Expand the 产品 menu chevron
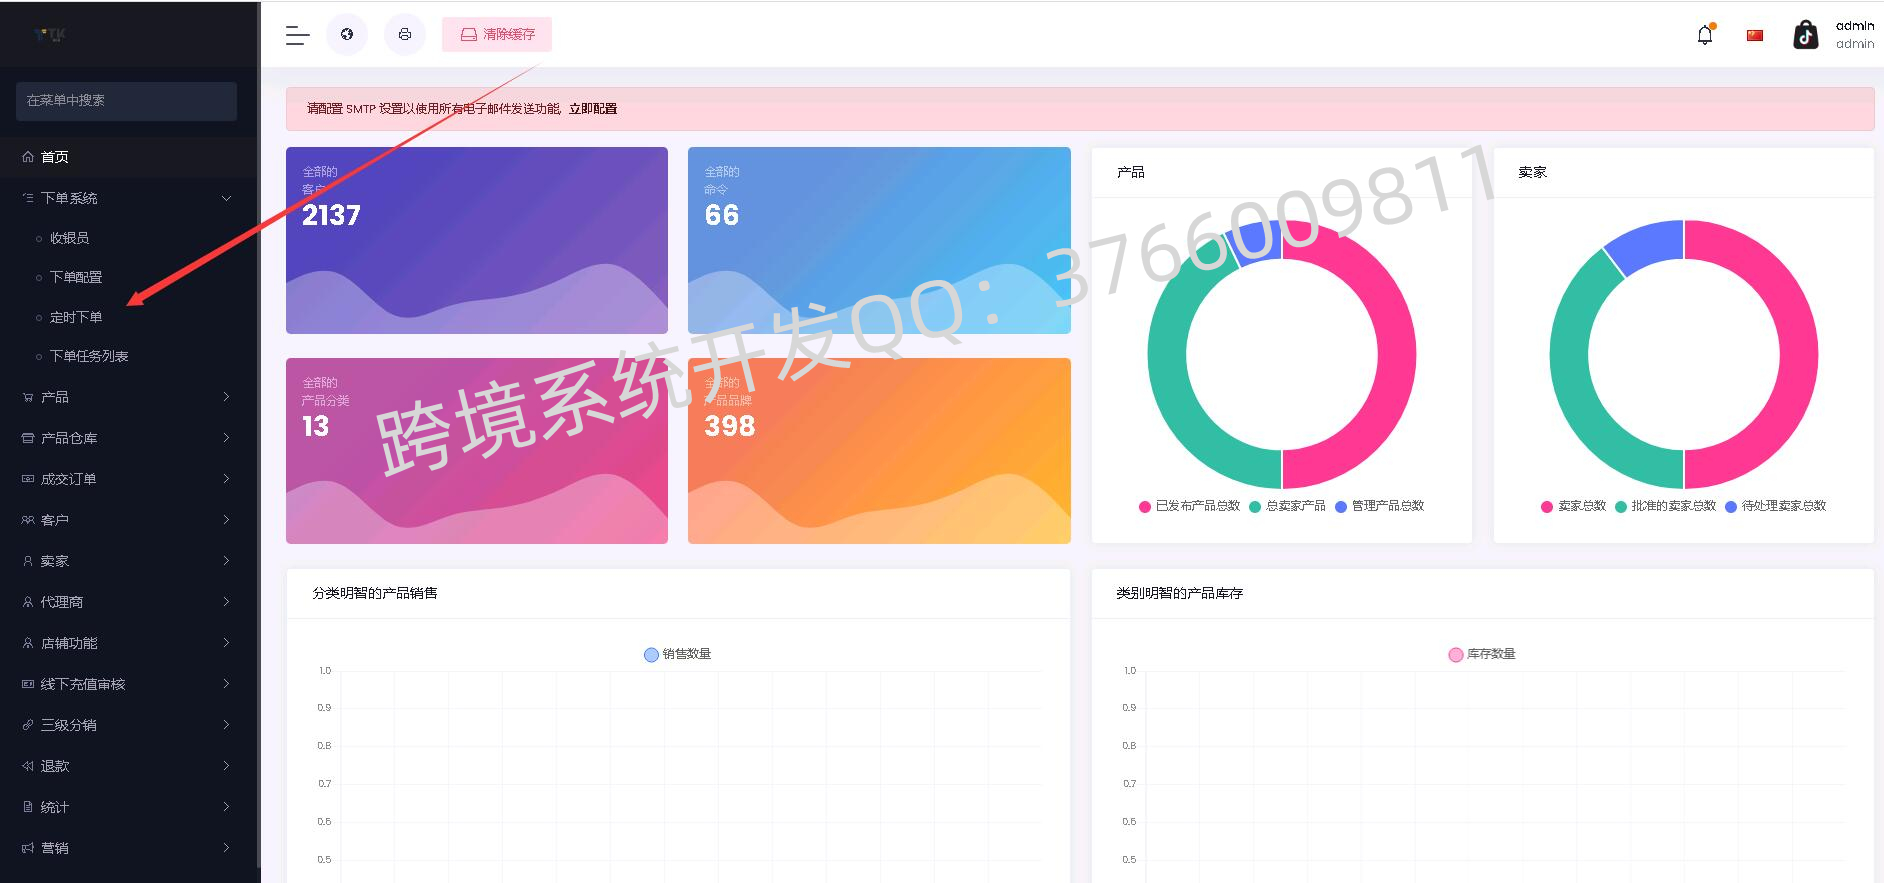 [226, 397]
